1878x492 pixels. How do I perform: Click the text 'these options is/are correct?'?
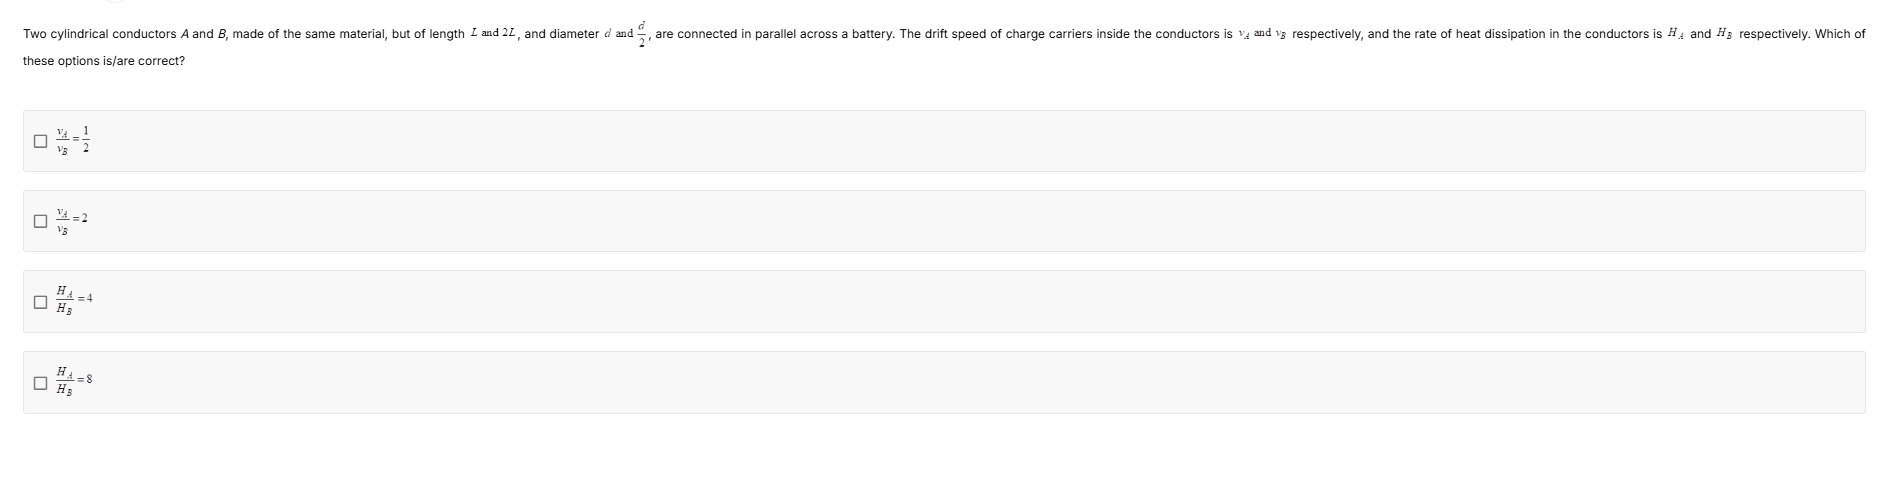click(x=104, y=61)
